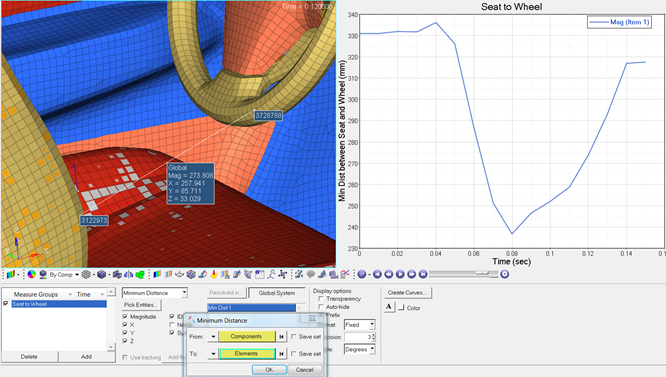Image resolution: width=666 pixels, height=377 pixels.
Task: Click the animation timeline slider
Action: click(x=463, y=274)
